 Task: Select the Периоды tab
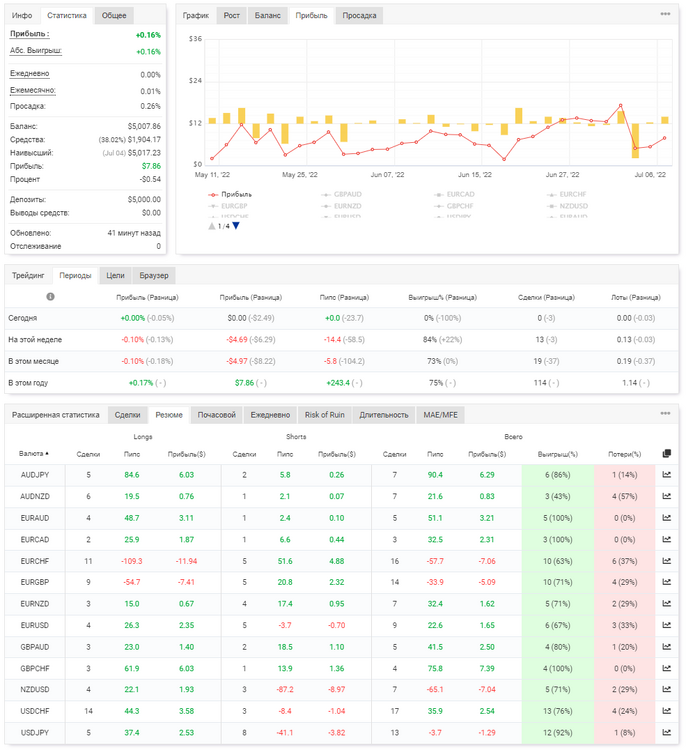[75, 276]
